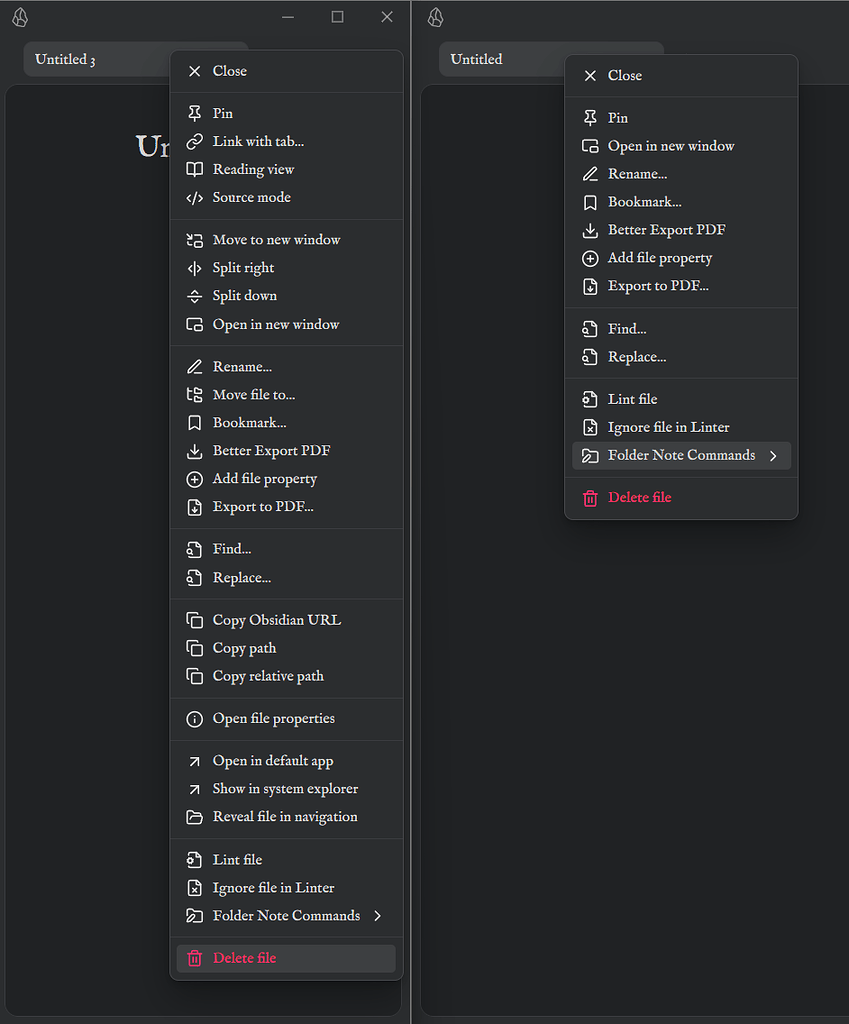Click the right menu's Add file property plus icon
The image size is (849, 1024).
[590, 259]
